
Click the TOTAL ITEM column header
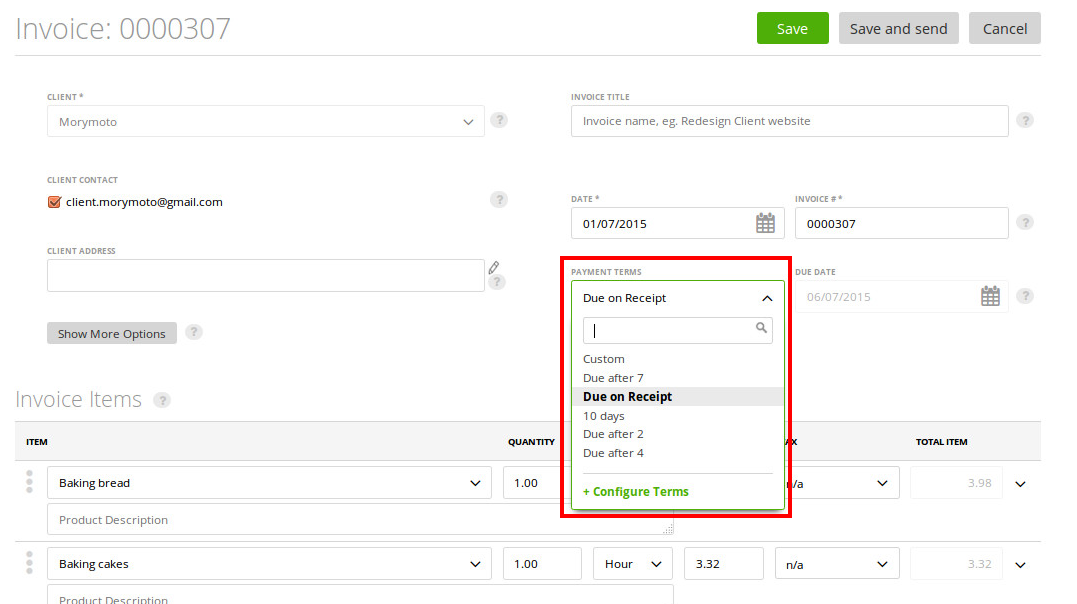pos(941,442)
